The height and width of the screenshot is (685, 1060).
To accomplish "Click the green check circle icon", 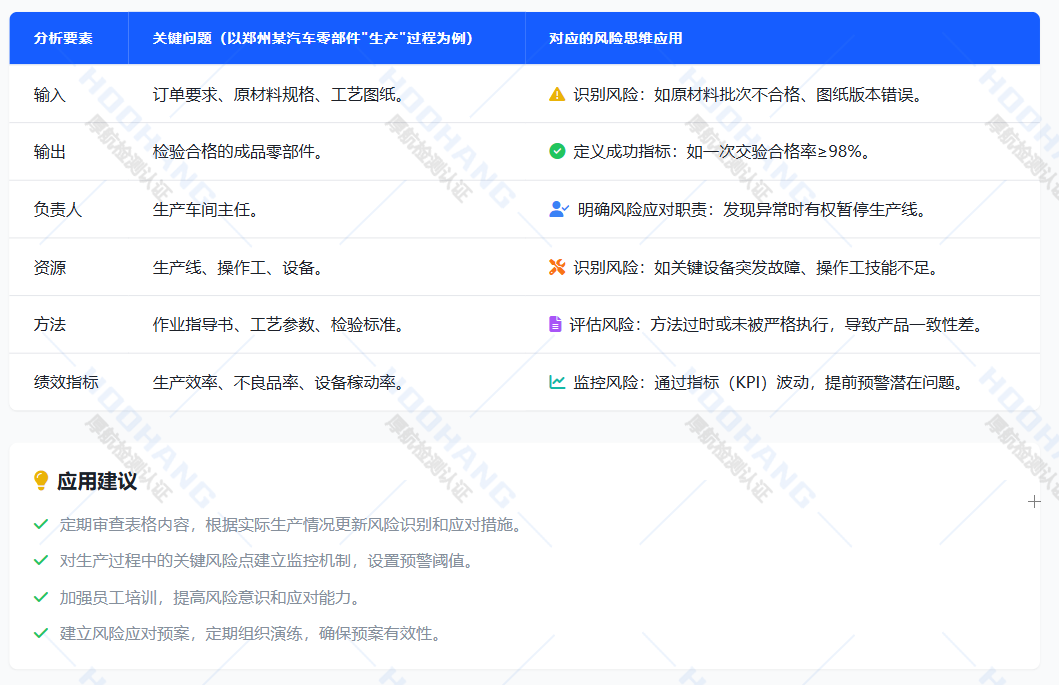I will click(x=557, y=152).
